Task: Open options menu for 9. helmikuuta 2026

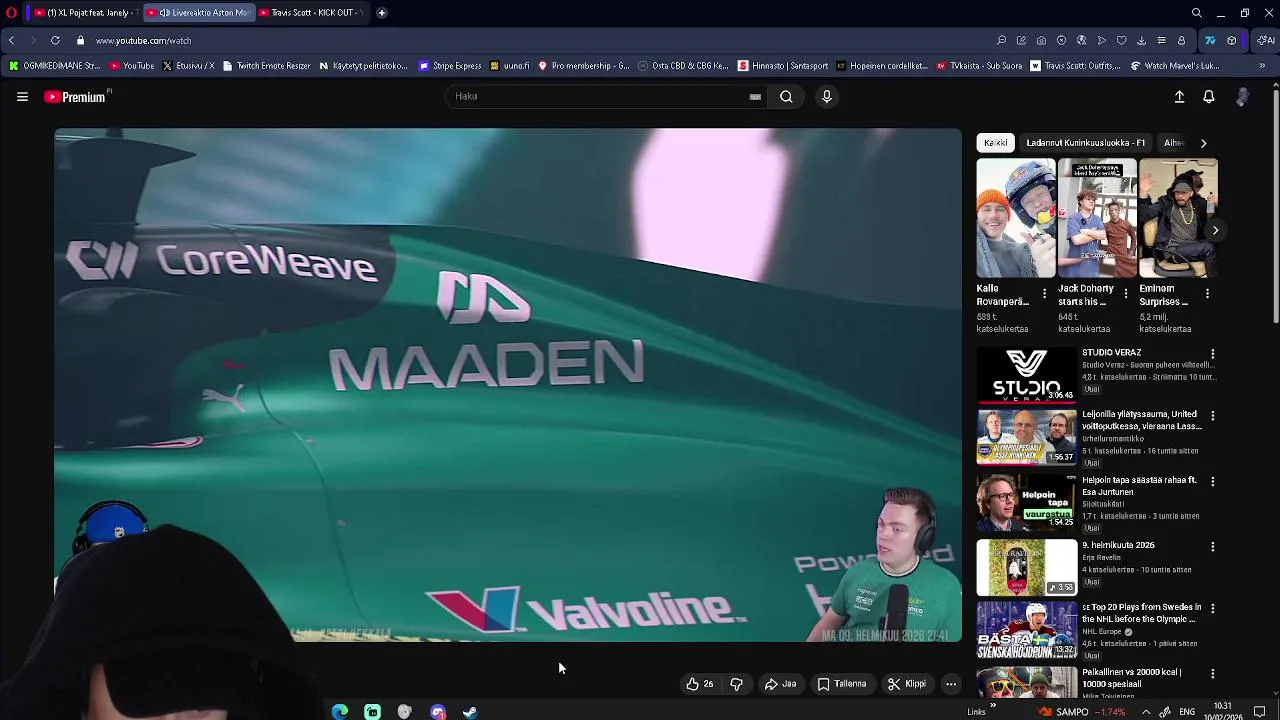Action: 1213,547
